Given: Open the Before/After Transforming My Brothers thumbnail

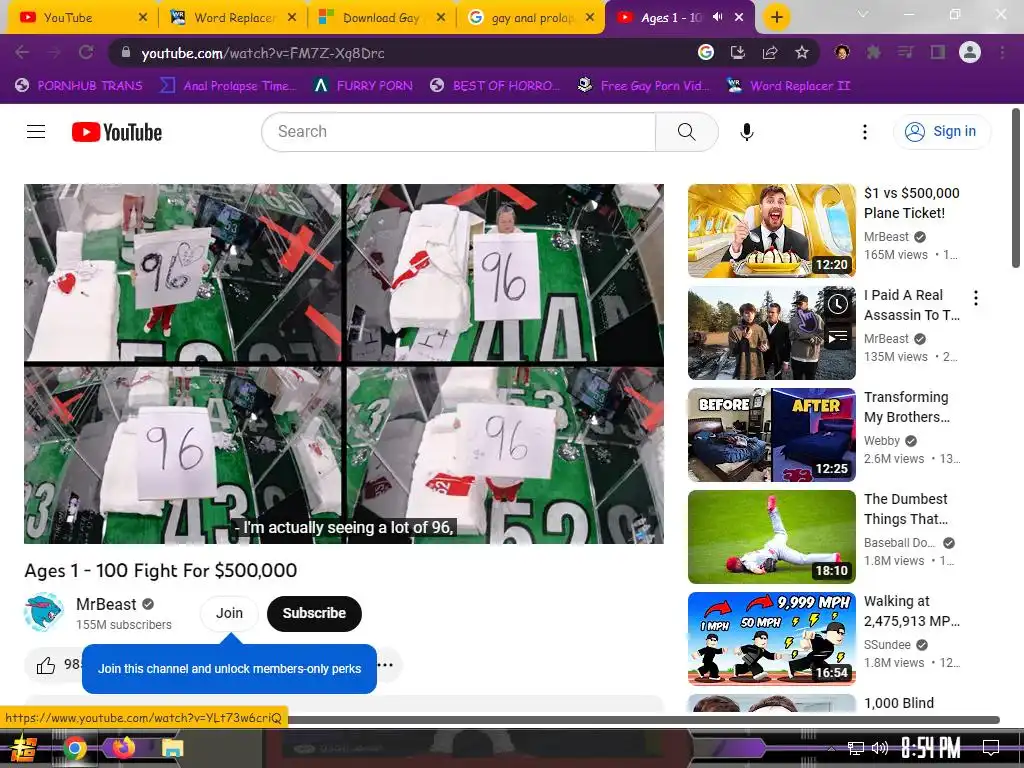Looking at the screenshot, I should pos(771,434).
